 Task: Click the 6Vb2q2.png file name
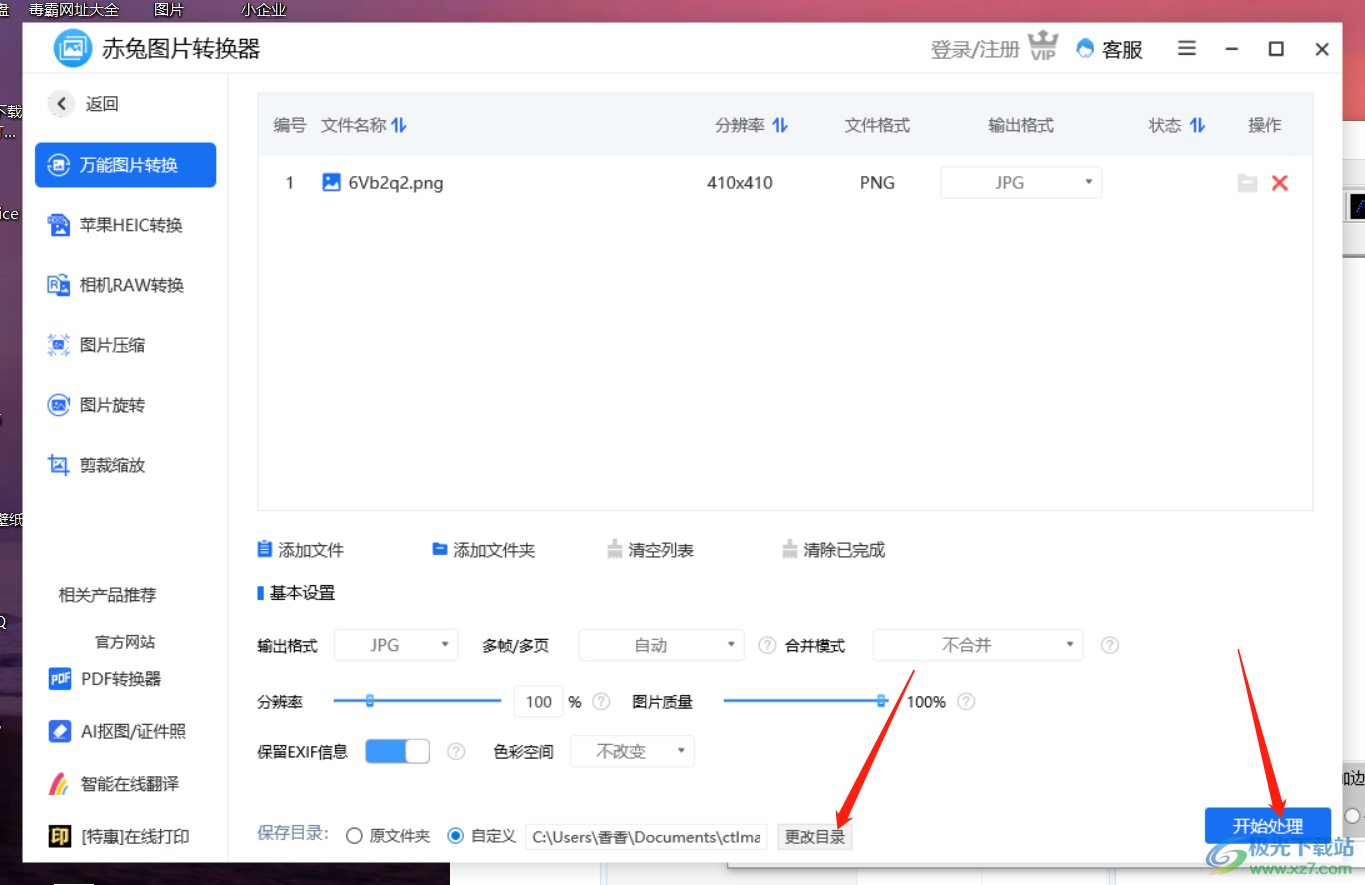[x=396, y=183]
